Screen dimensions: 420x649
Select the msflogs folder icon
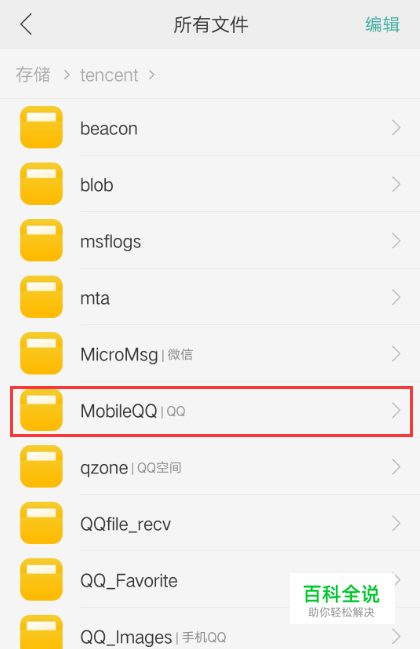point(41,240)
